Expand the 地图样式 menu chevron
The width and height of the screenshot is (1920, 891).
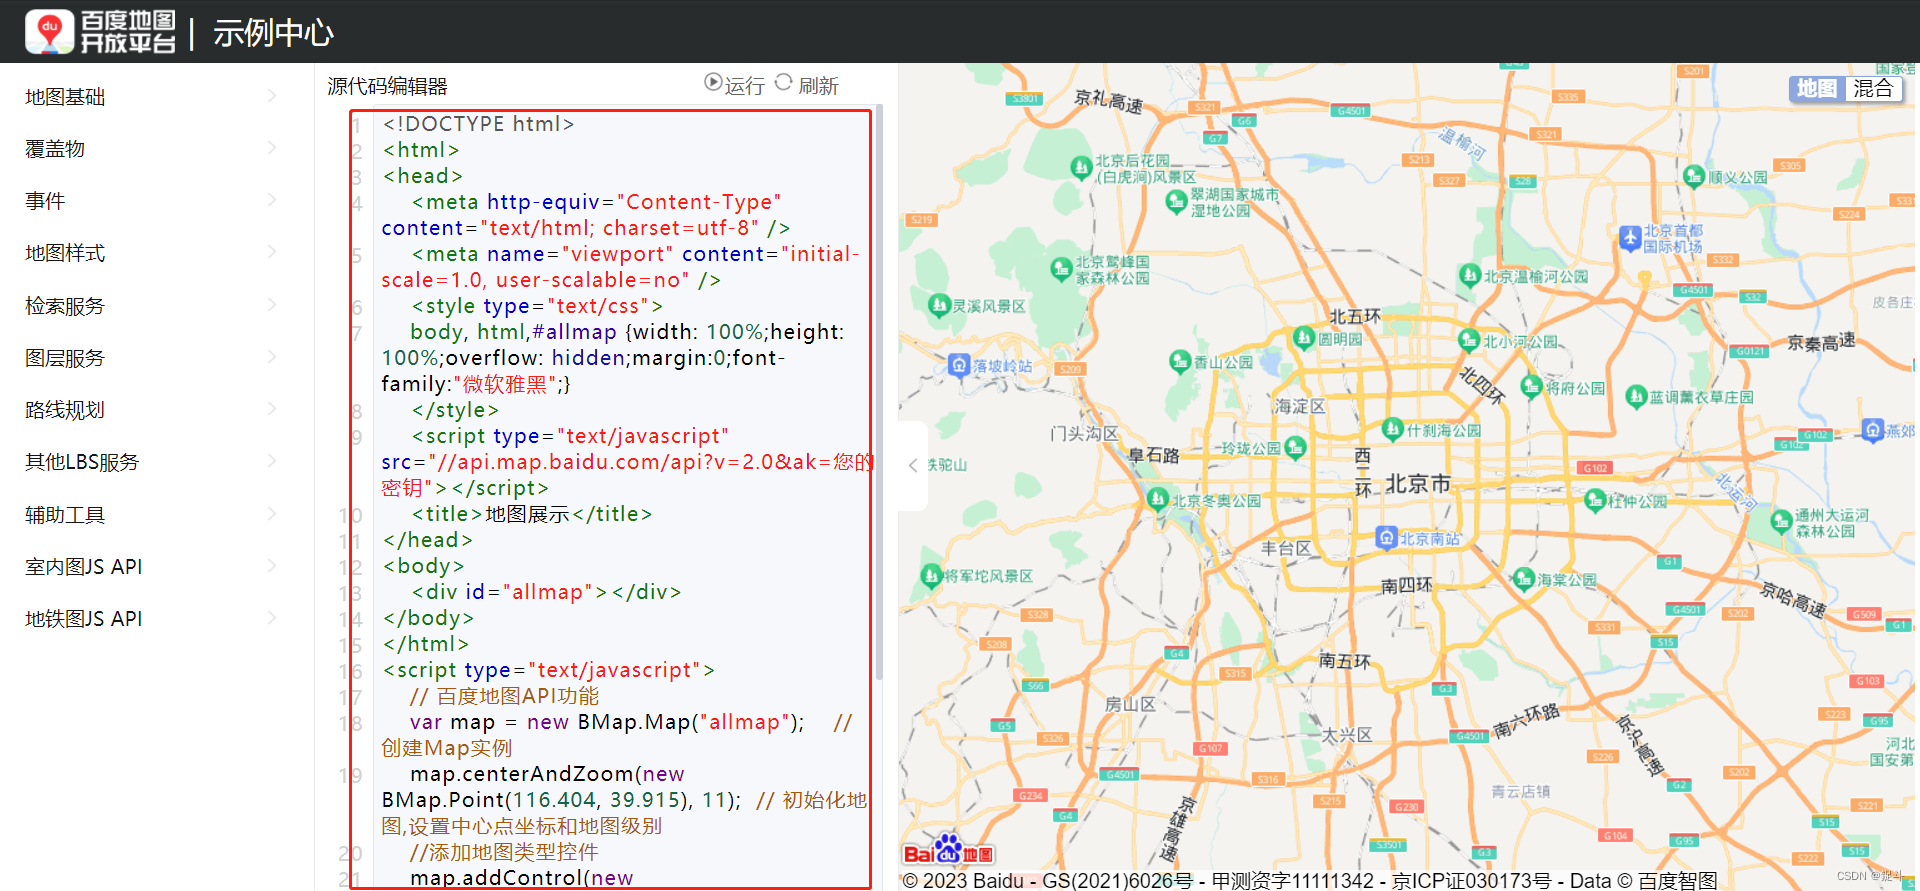pos(272,252)
